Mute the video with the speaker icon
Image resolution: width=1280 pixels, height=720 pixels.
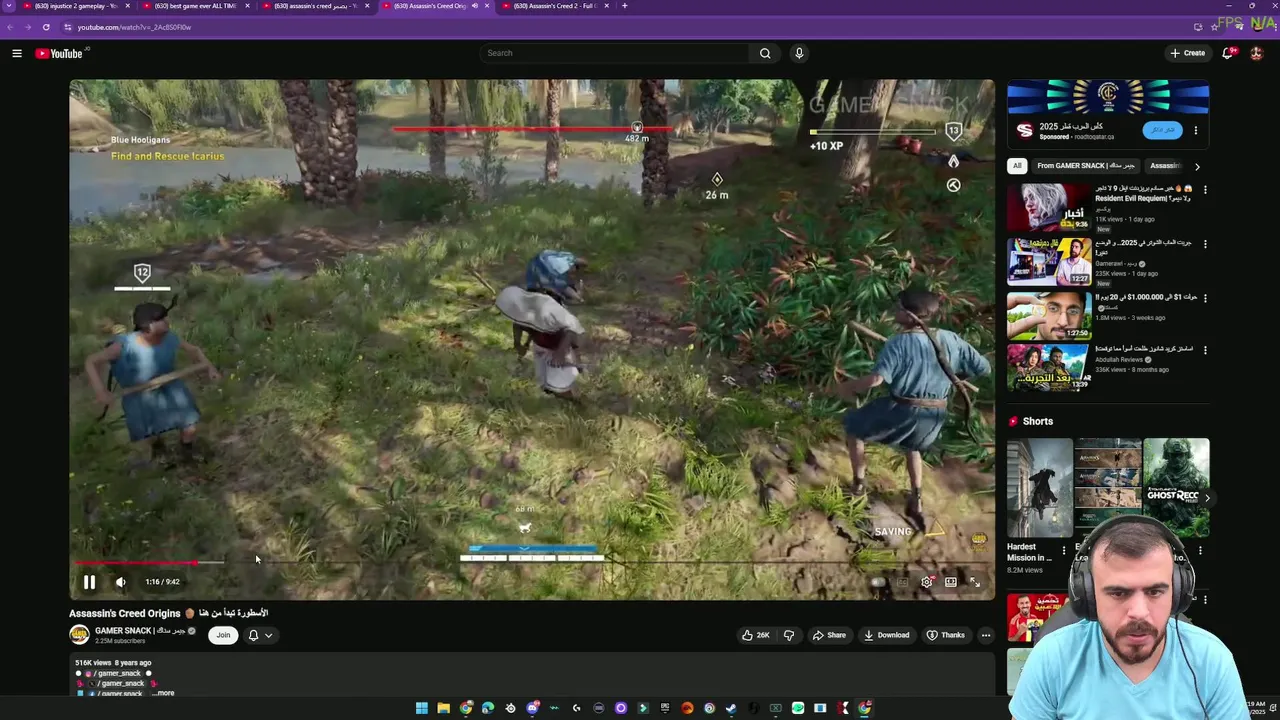click(x=120, y=582)
